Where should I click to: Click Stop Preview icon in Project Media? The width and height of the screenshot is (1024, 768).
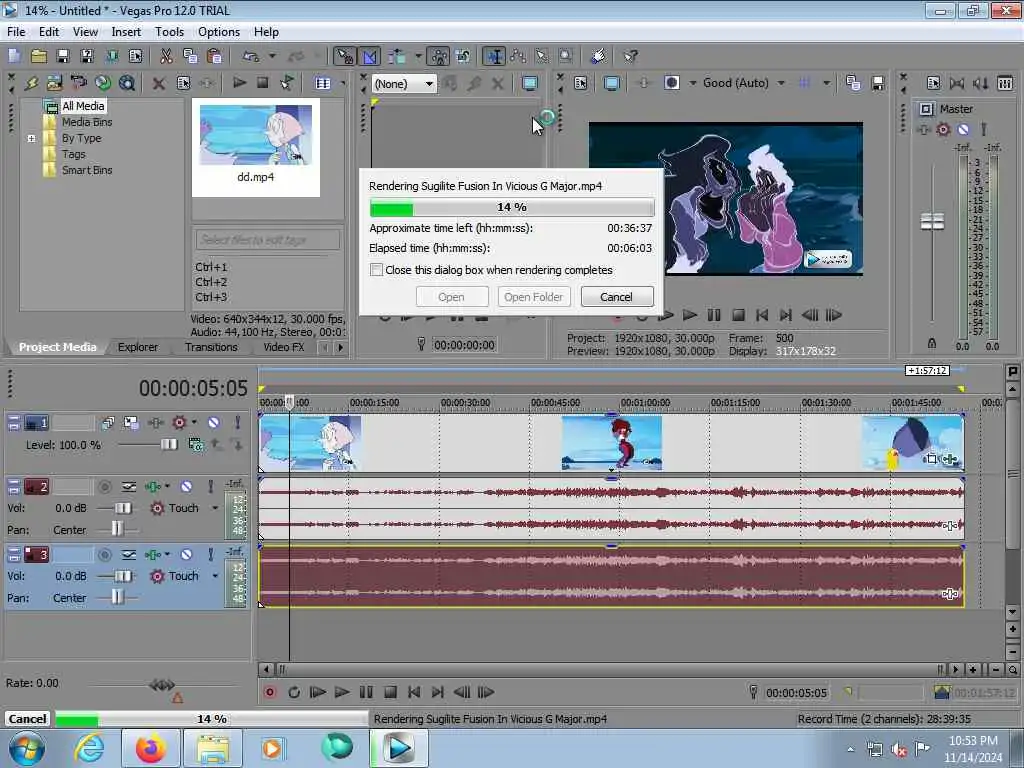pyautogui.click(x=263, y=83)
